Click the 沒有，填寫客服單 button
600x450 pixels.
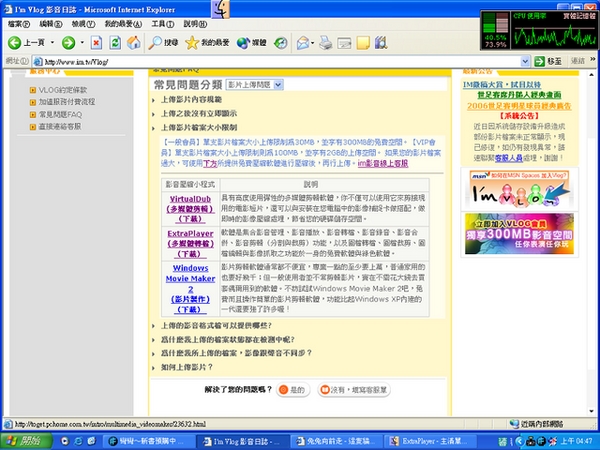tap(354, 390)
